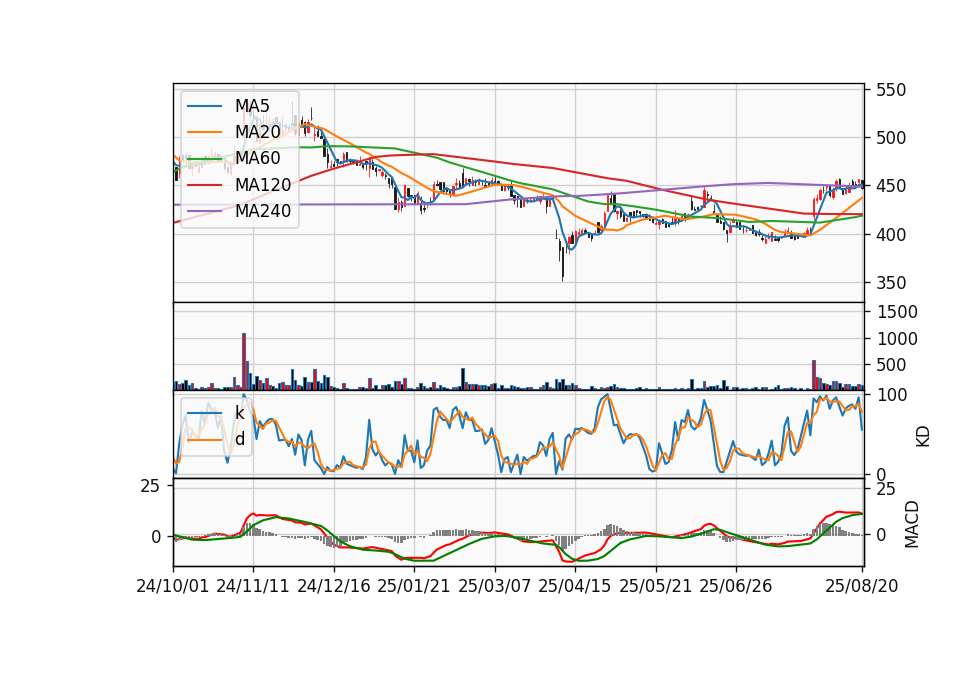The height and width of the screenshot is (690, 960).
Task: Click the MA5 legend label
Action: (252, 106)
